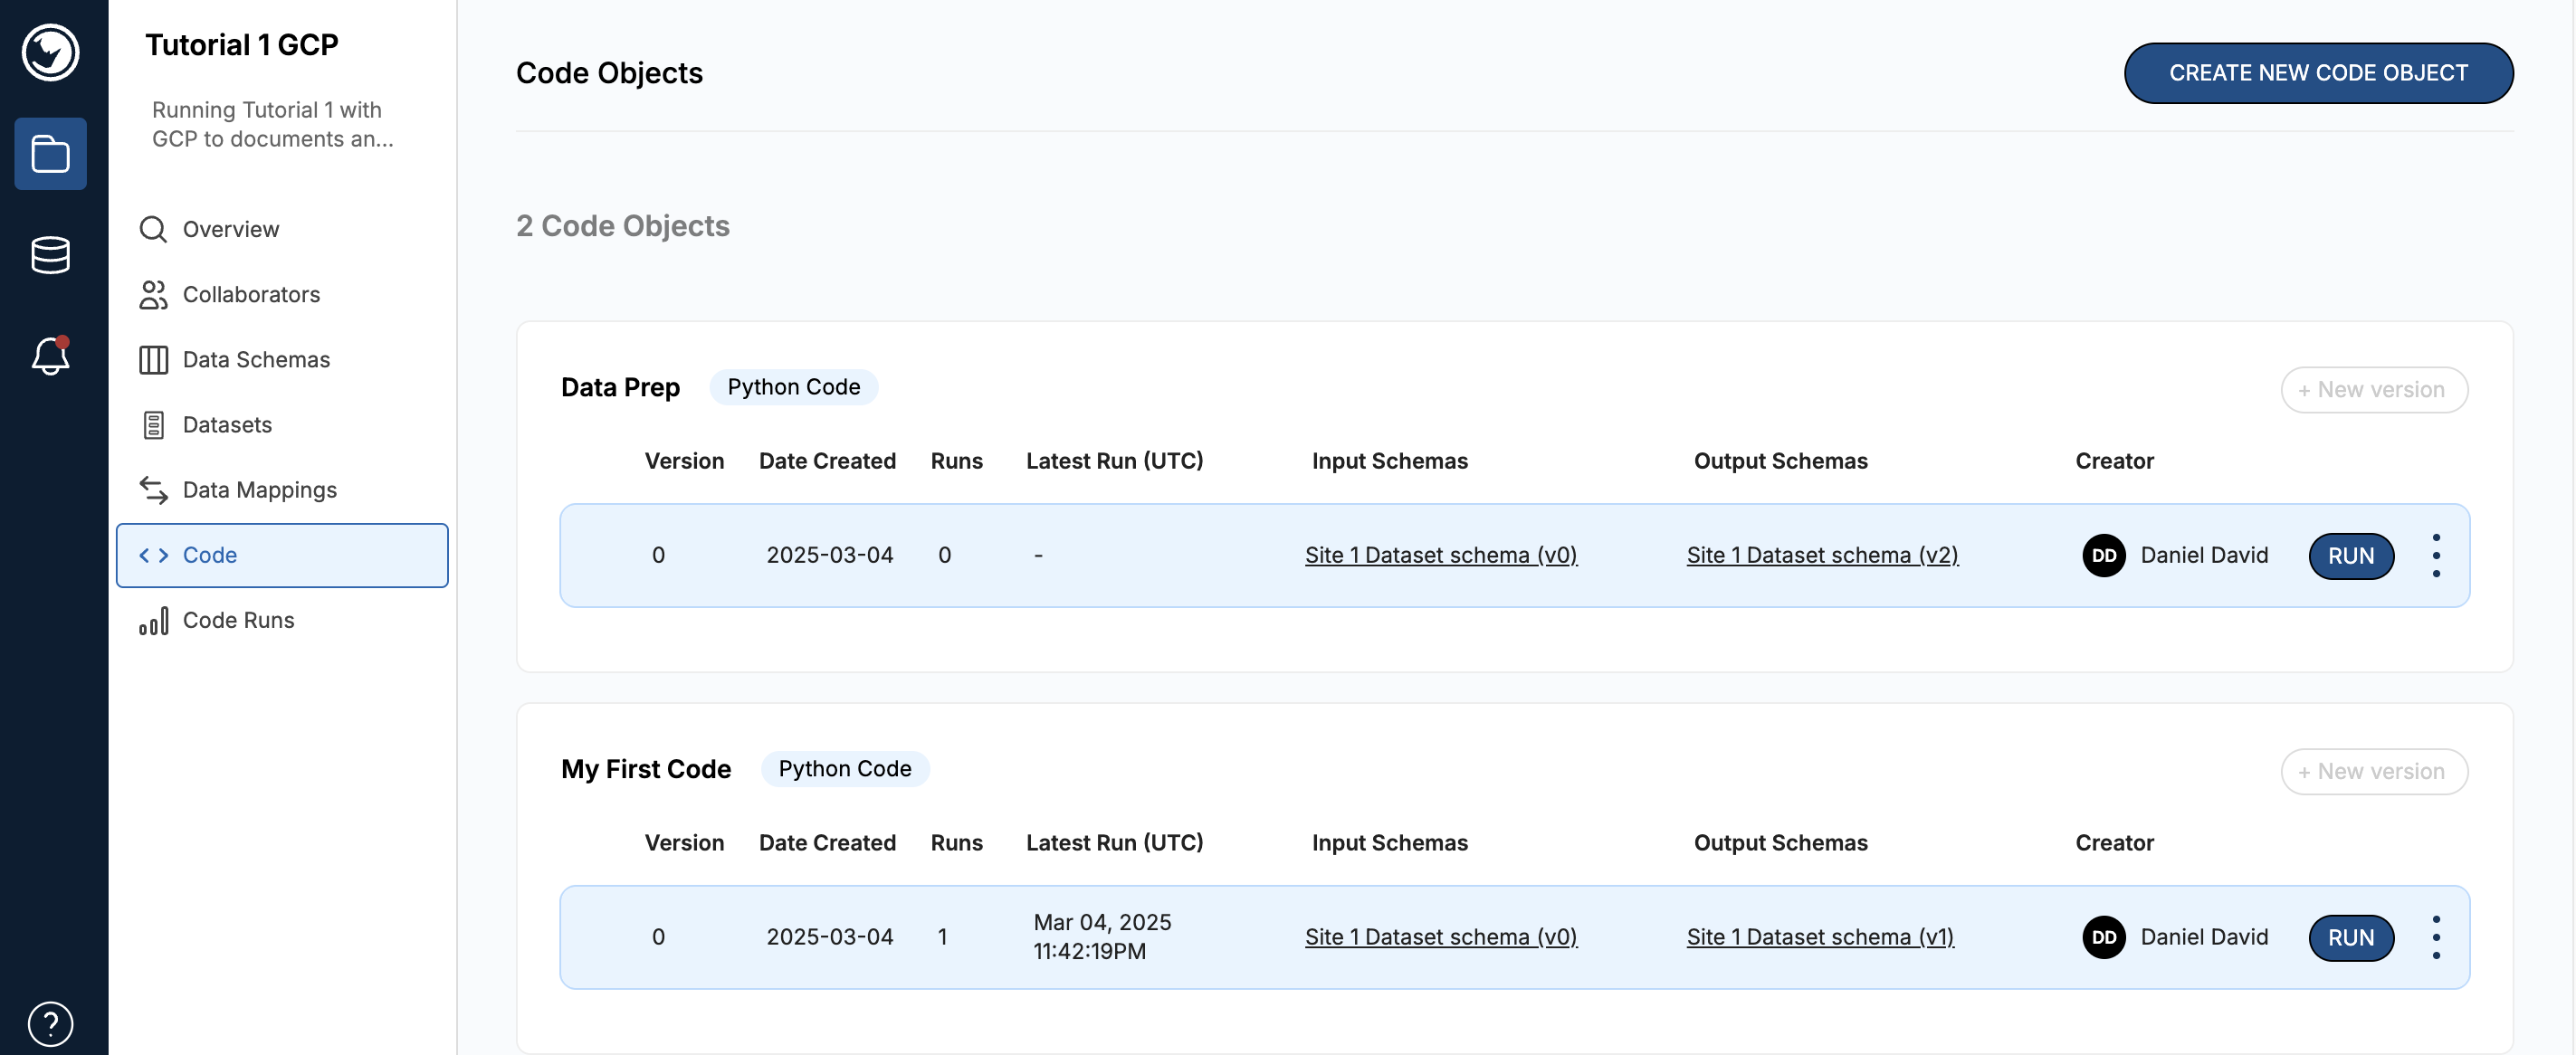Open Code Runs page
Image resolution: width=2576 pixels, height=1055 pixels.
[238, 620]
